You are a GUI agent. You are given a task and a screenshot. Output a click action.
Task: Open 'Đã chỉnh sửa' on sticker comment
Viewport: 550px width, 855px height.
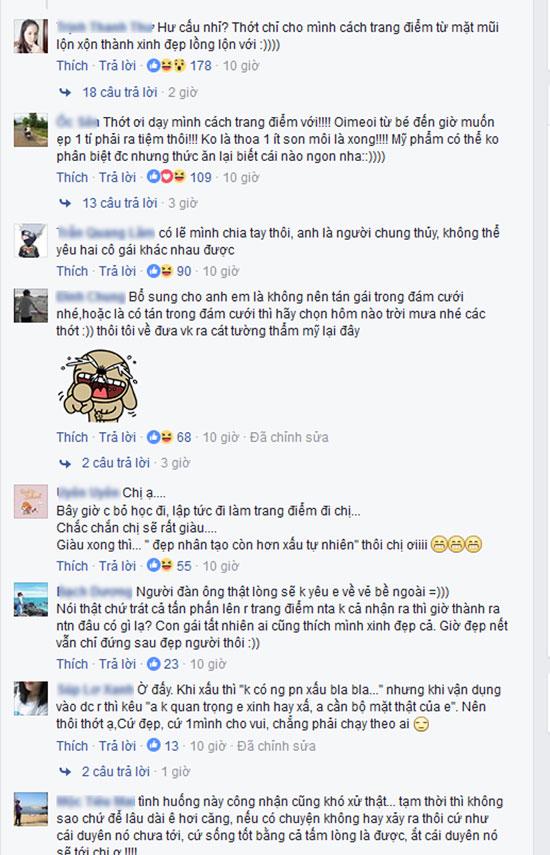(x=289, y=437)
